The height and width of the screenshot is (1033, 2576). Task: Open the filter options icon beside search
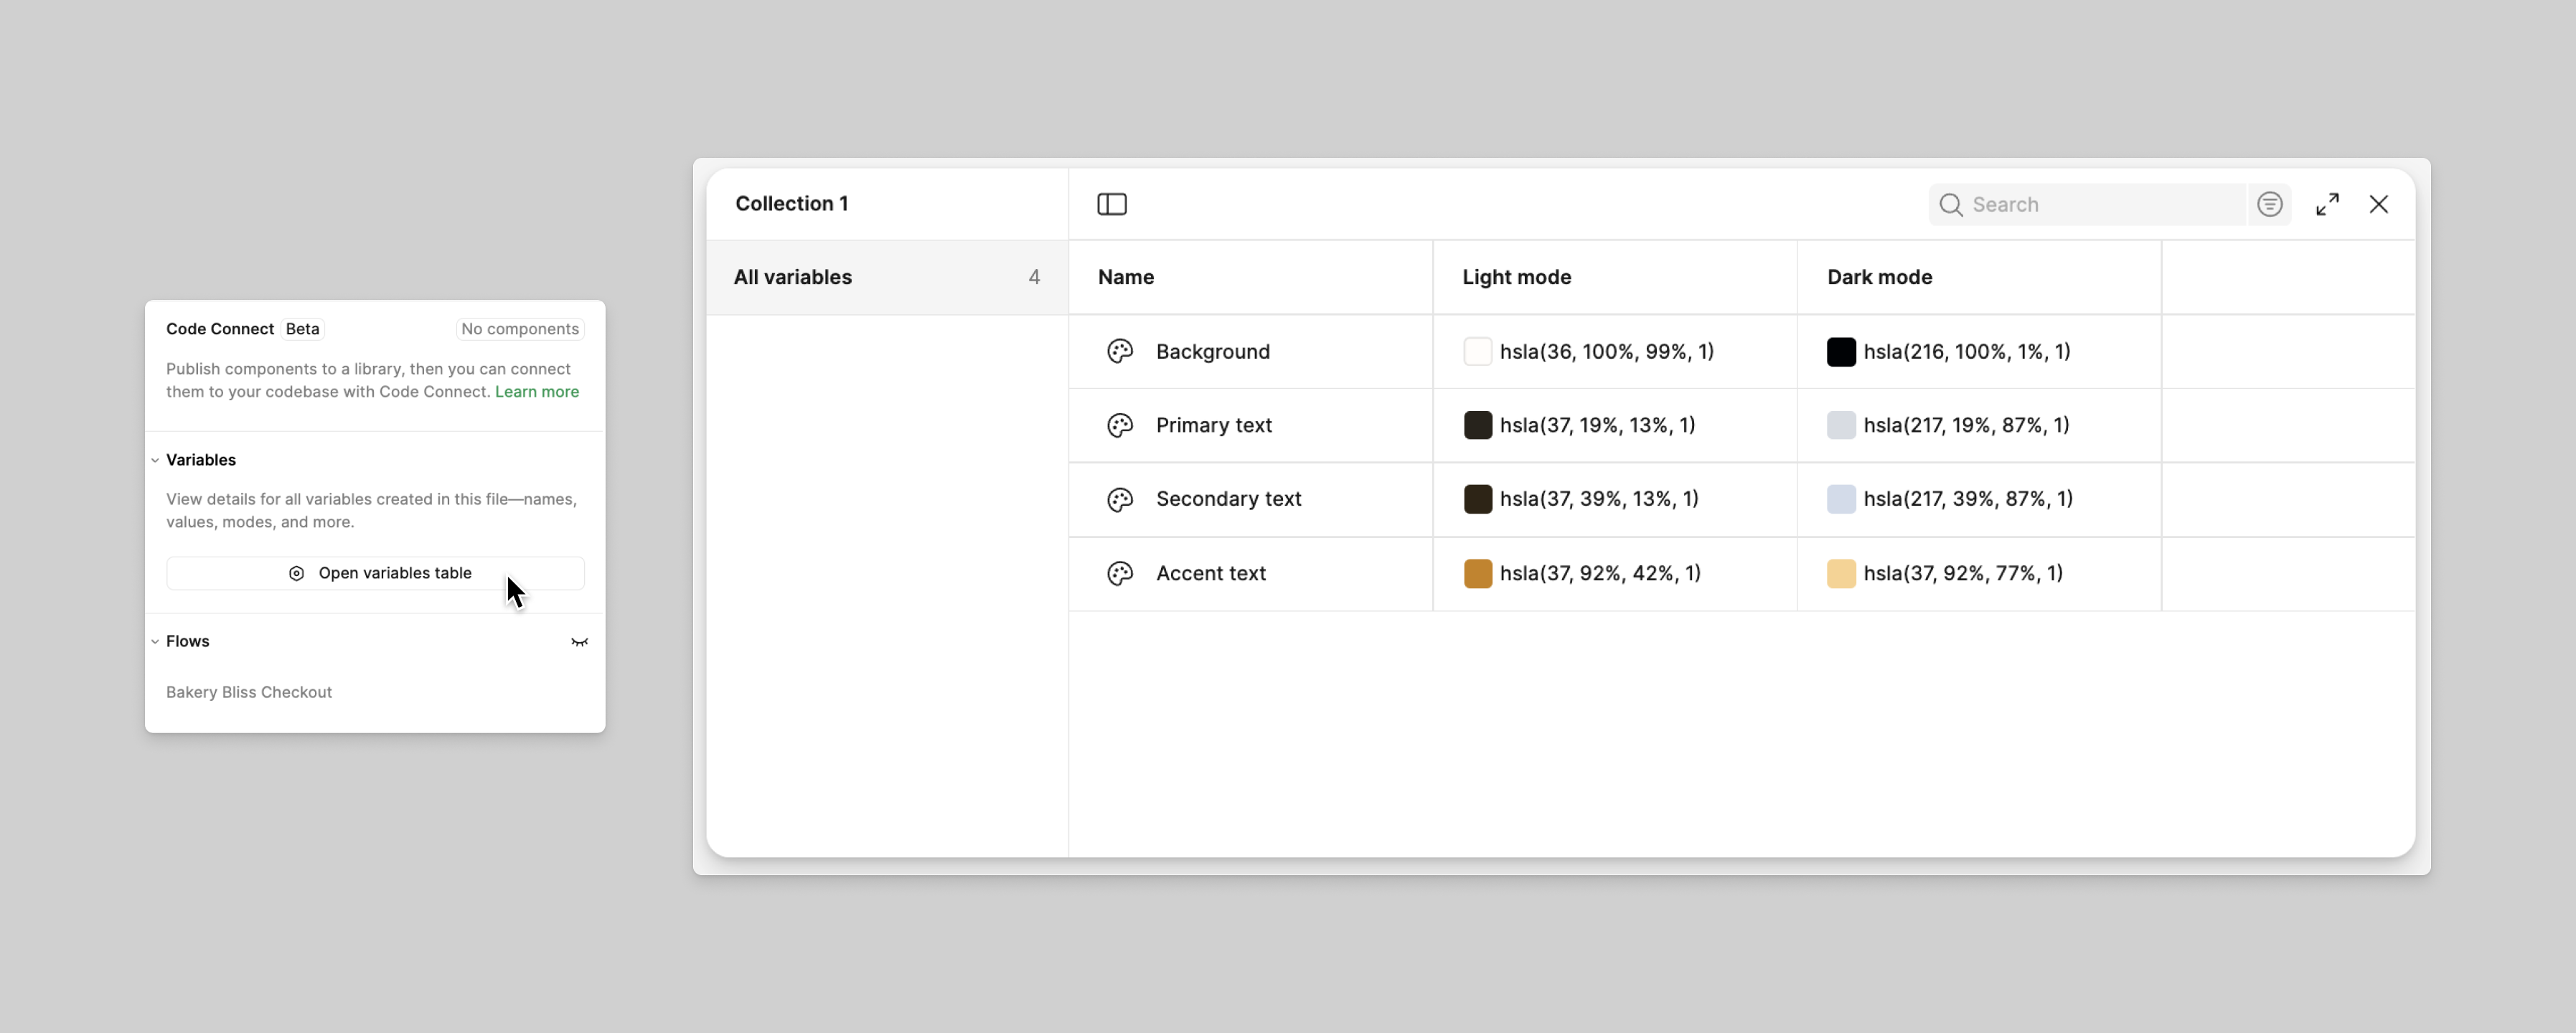[x=2270, y=204]
